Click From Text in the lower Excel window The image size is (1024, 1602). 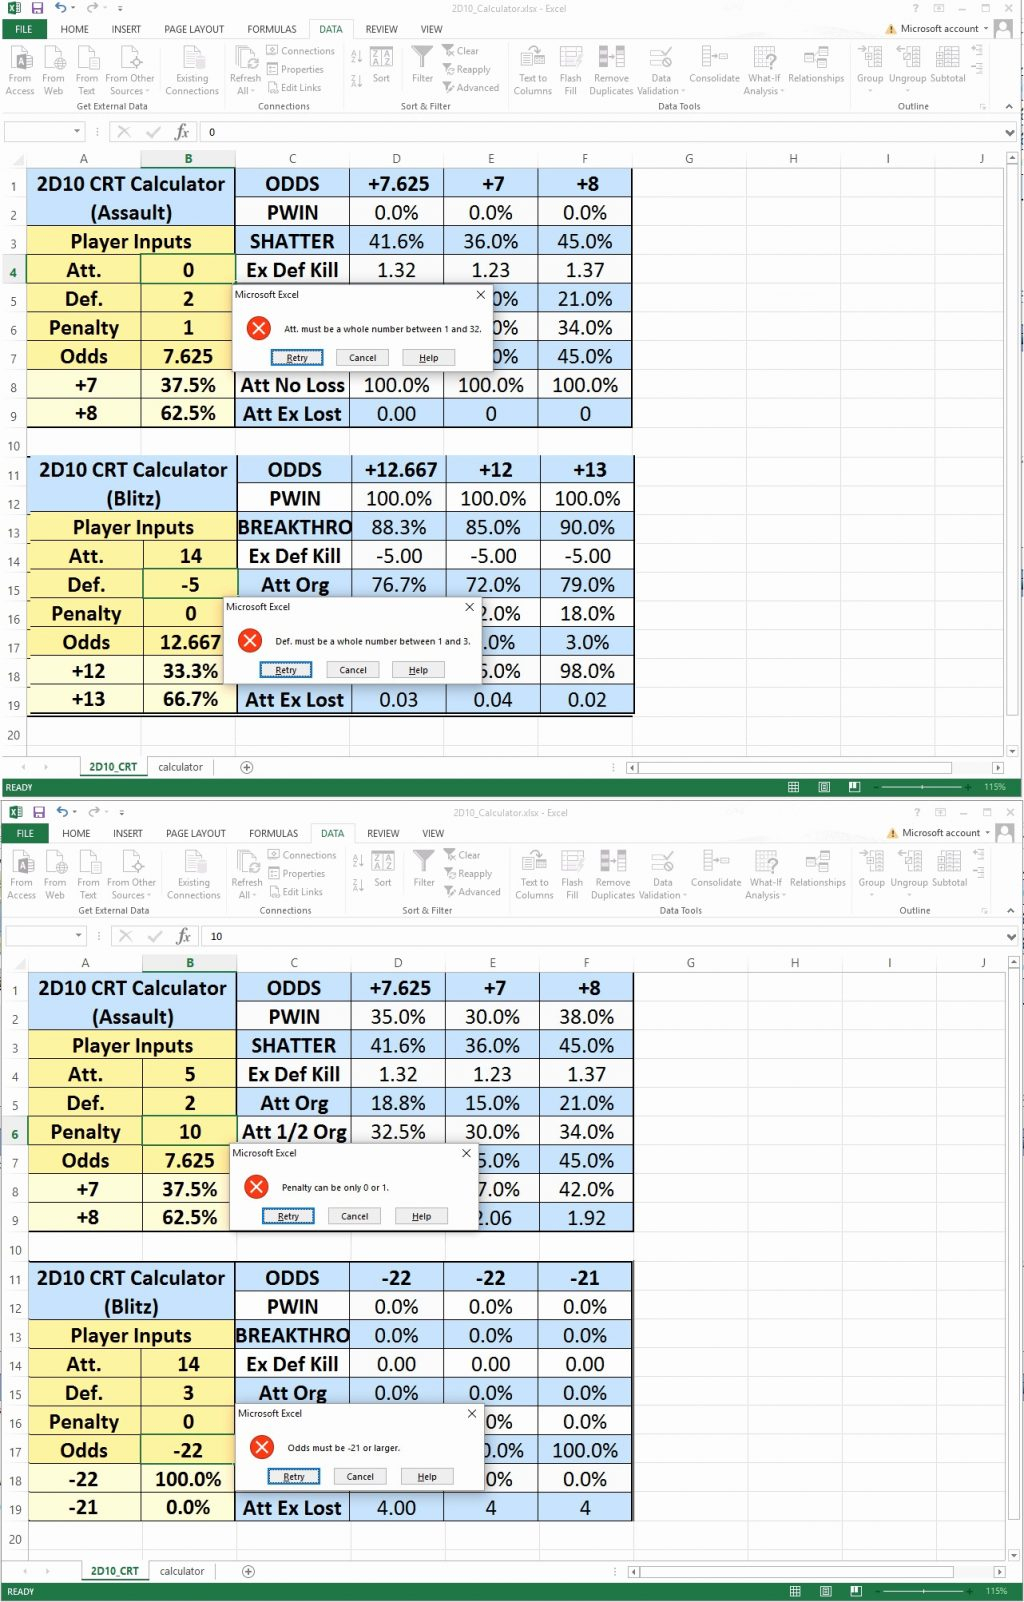88,874
